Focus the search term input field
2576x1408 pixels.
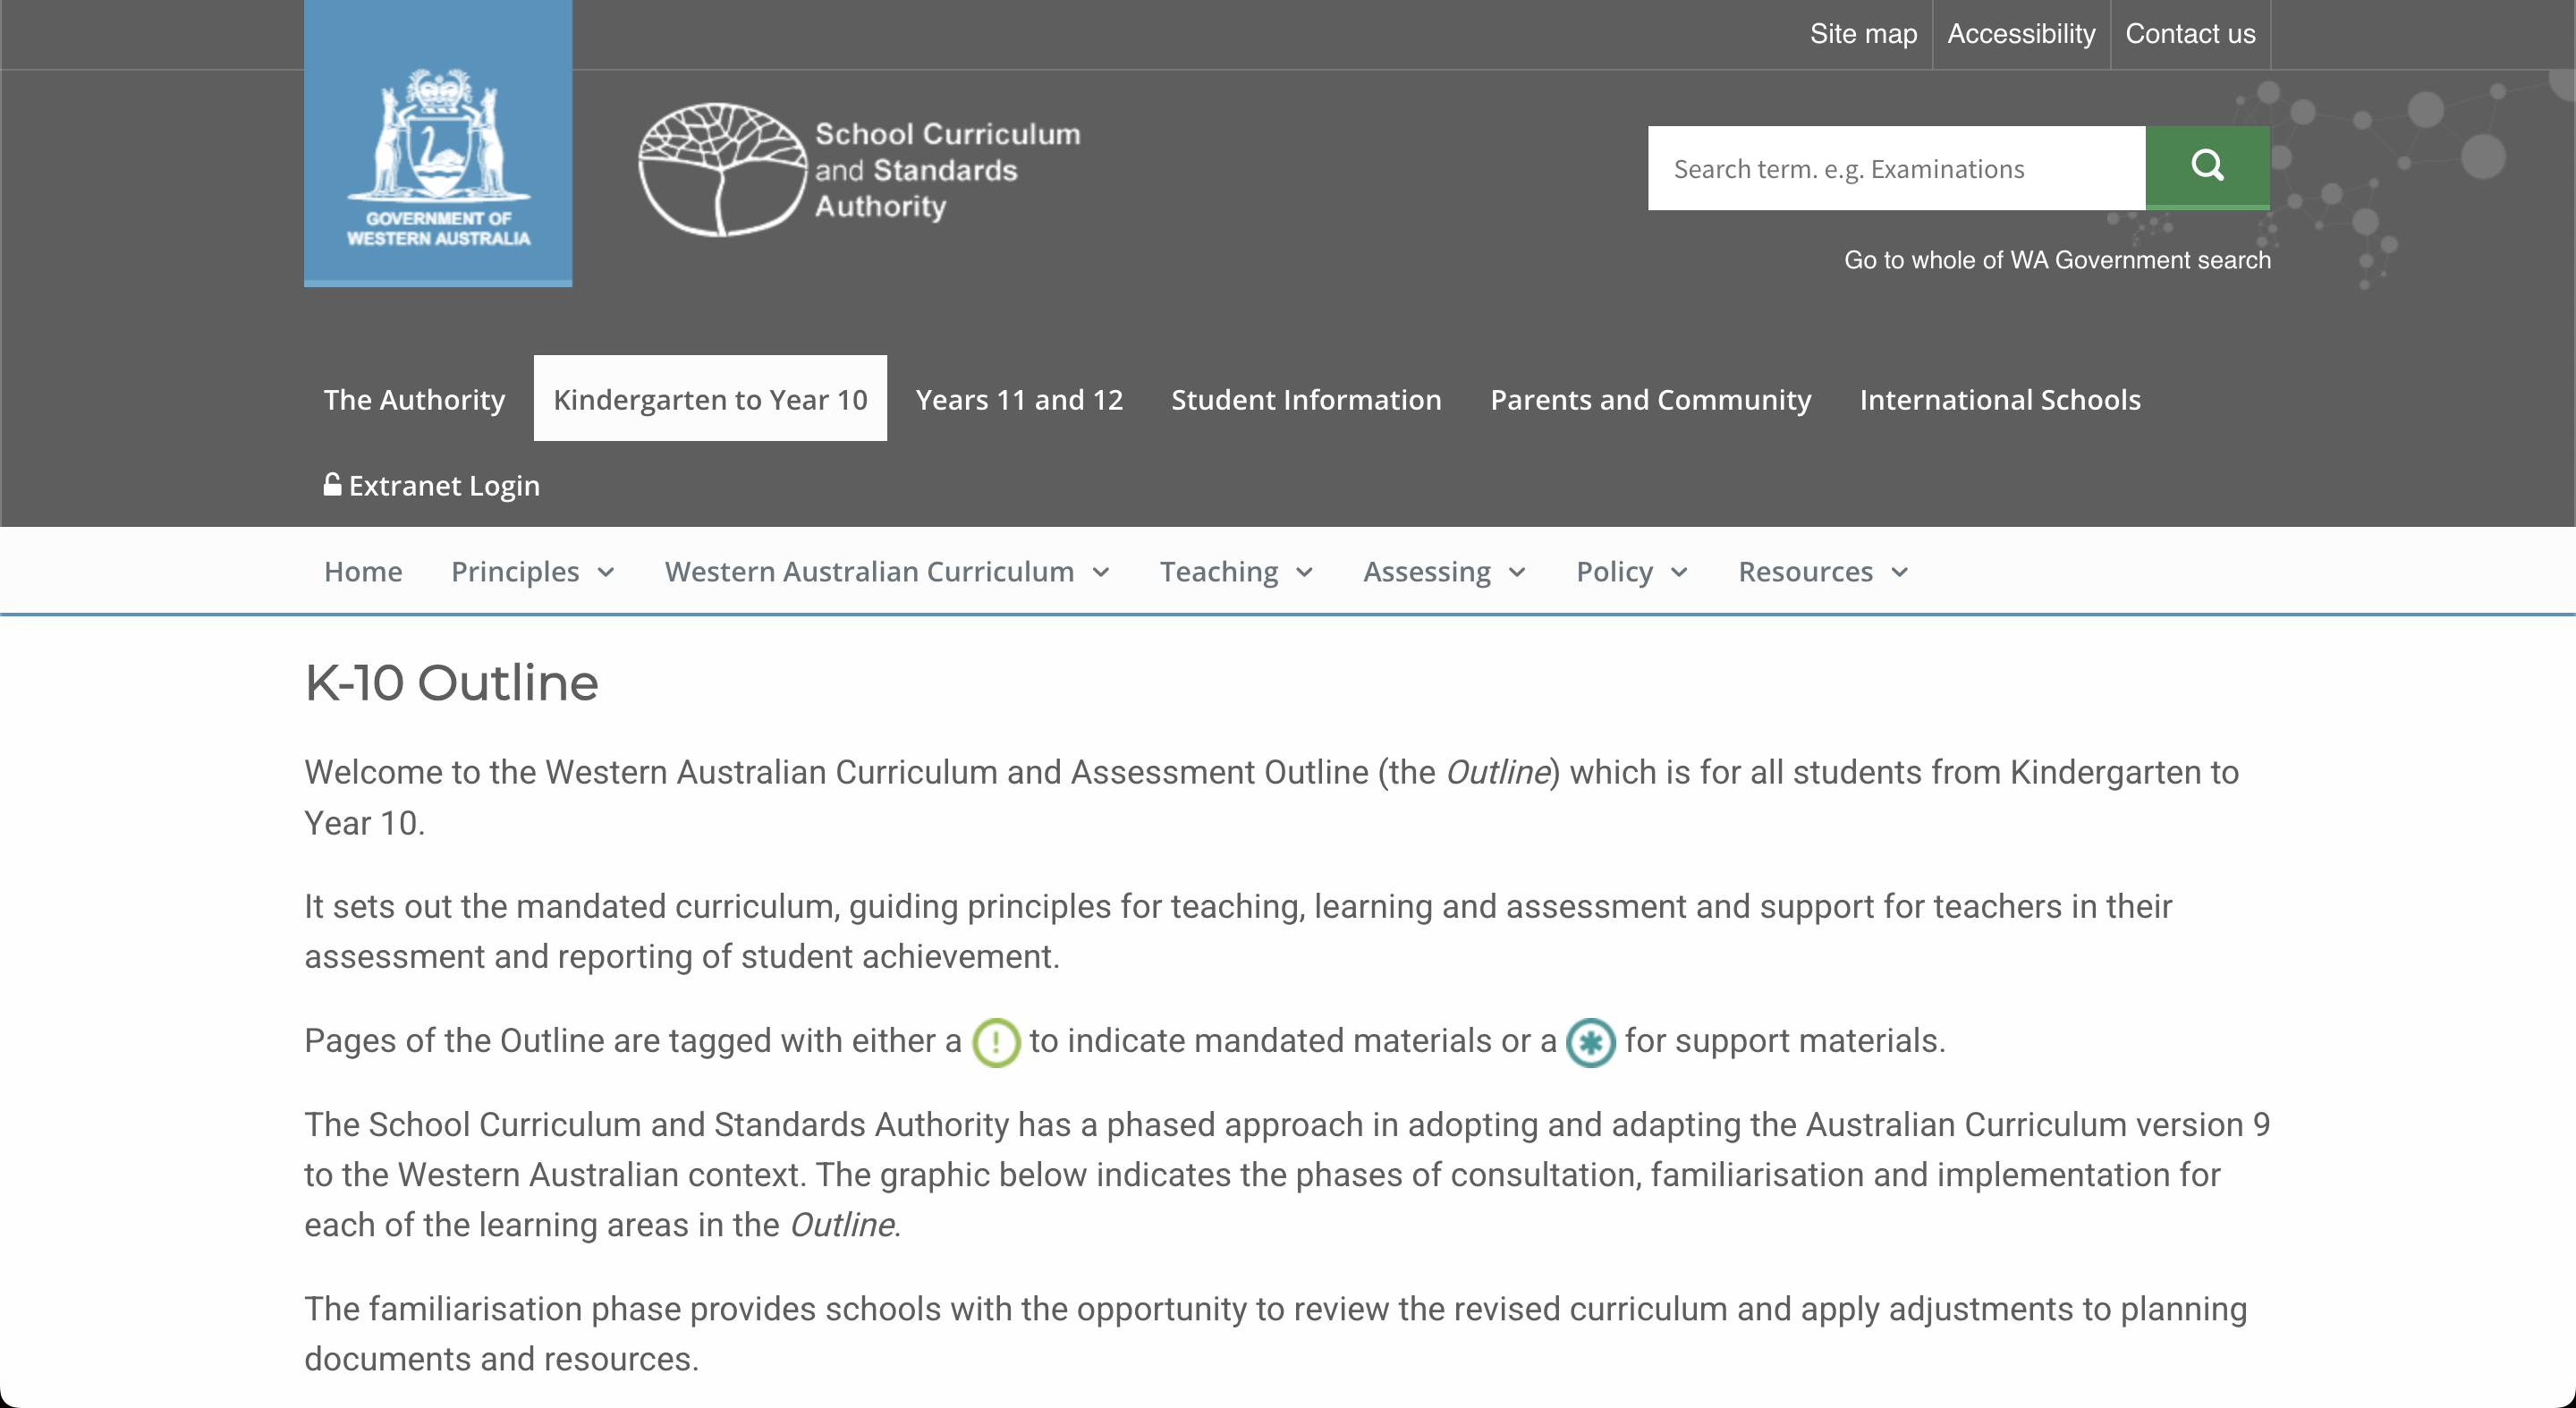coord(1896,168)
